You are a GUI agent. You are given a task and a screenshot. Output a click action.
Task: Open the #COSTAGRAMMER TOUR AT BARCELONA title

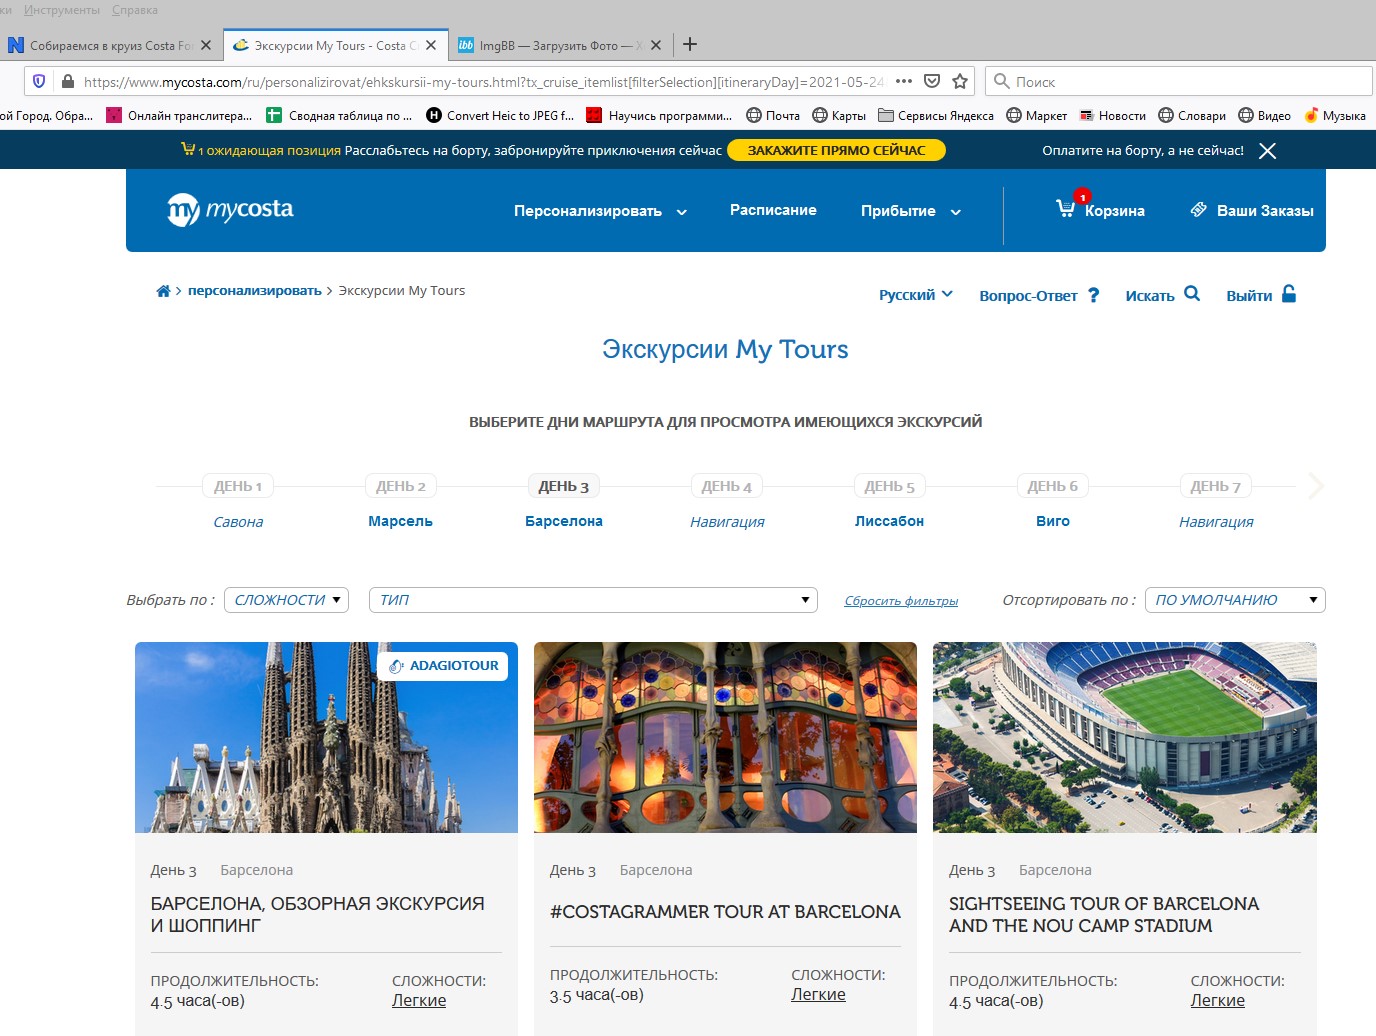(x=725, y=912)
